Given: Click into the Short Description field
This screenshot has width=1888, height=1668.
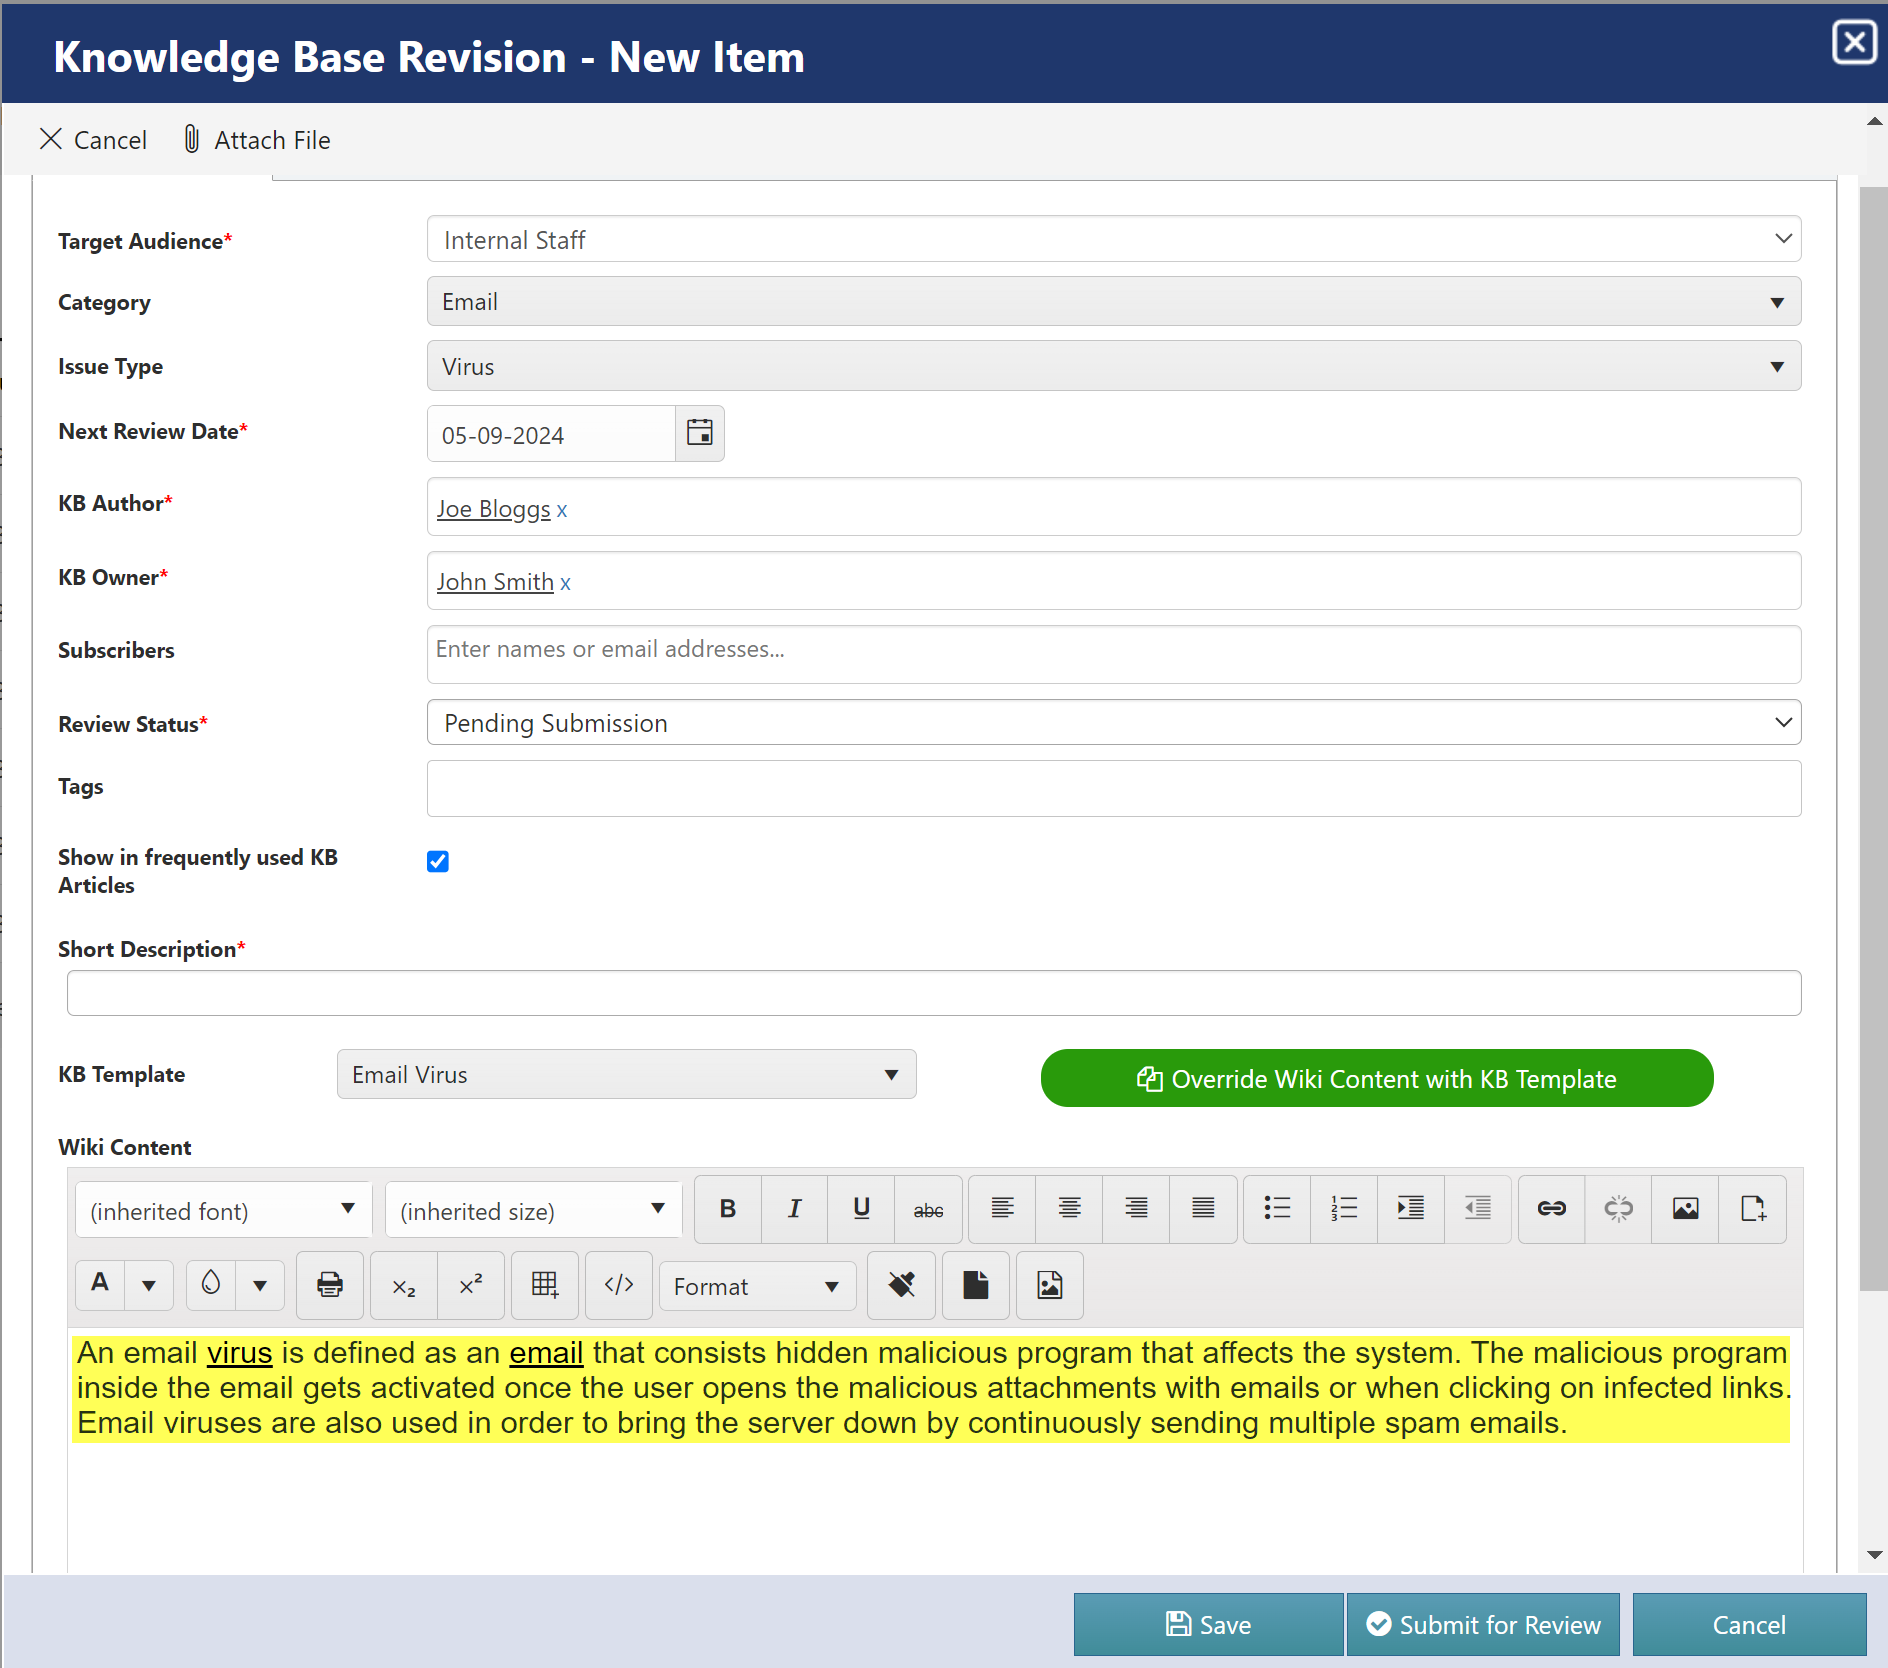Looking at the screenshot, I should point(933,993).
